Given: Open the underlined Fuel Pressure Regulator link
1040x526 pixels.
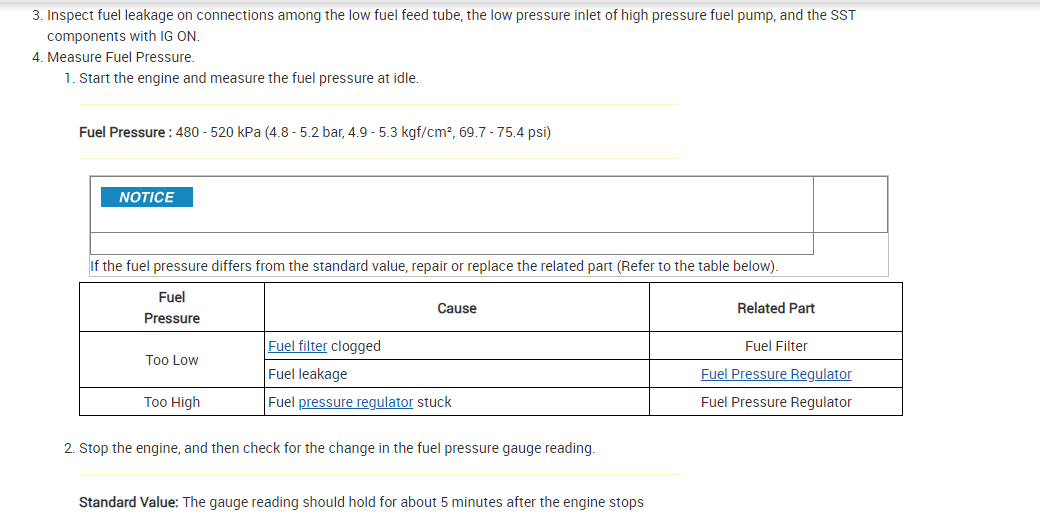Looking at the screenshot, I should pyautogui.click(x=776, y=374).
